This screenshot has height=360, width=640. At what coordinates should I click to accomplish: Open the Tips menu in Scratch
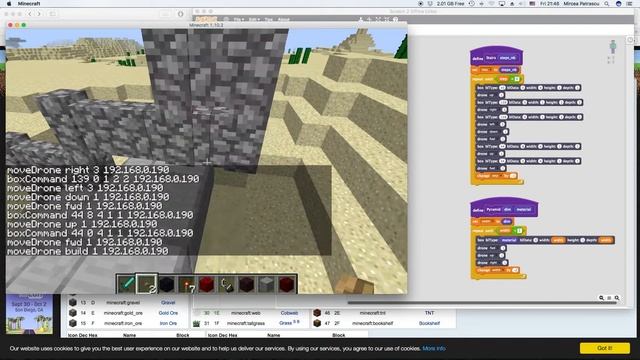tap(269, 19)
